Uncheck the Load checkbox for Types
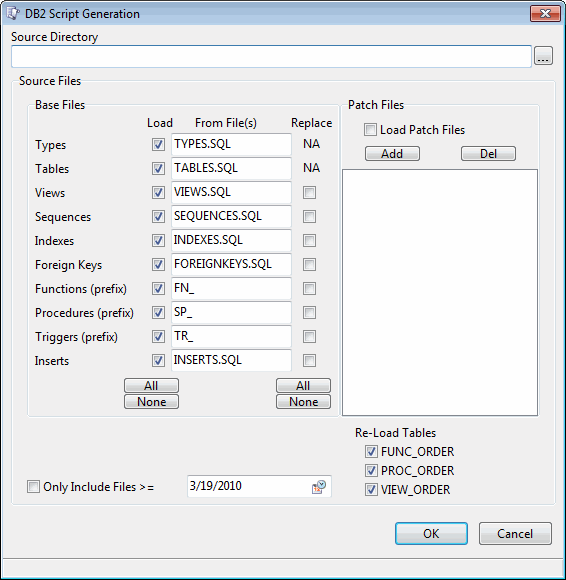 (x=158, y=144)
